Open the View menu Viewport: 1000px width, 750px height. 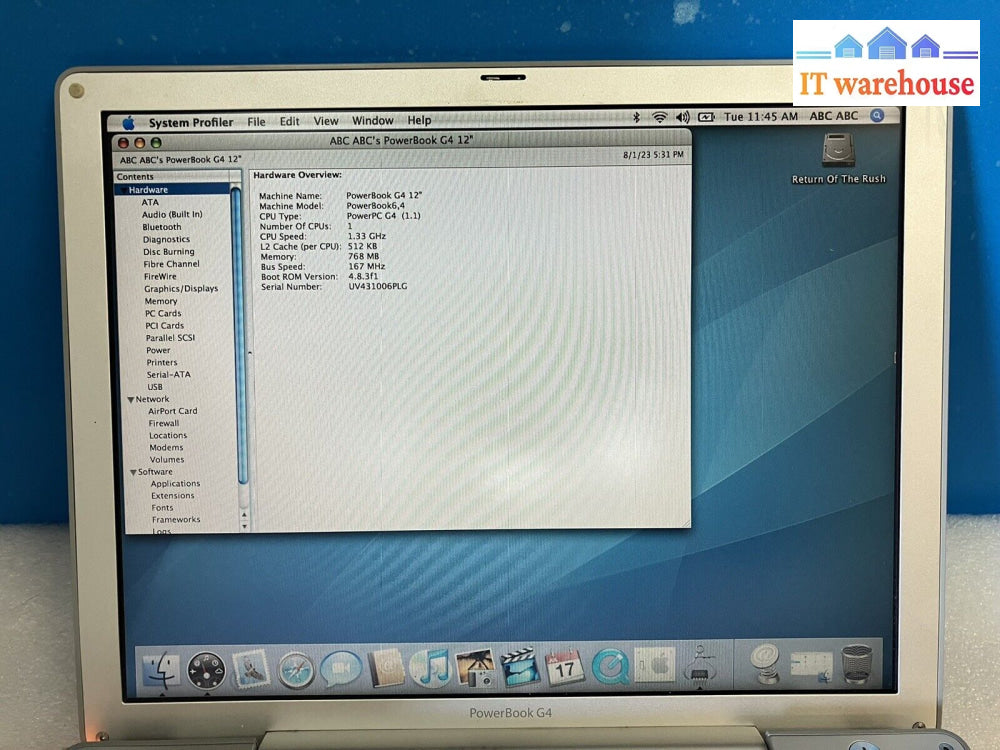pyautogui.click(x=326, y=121)
